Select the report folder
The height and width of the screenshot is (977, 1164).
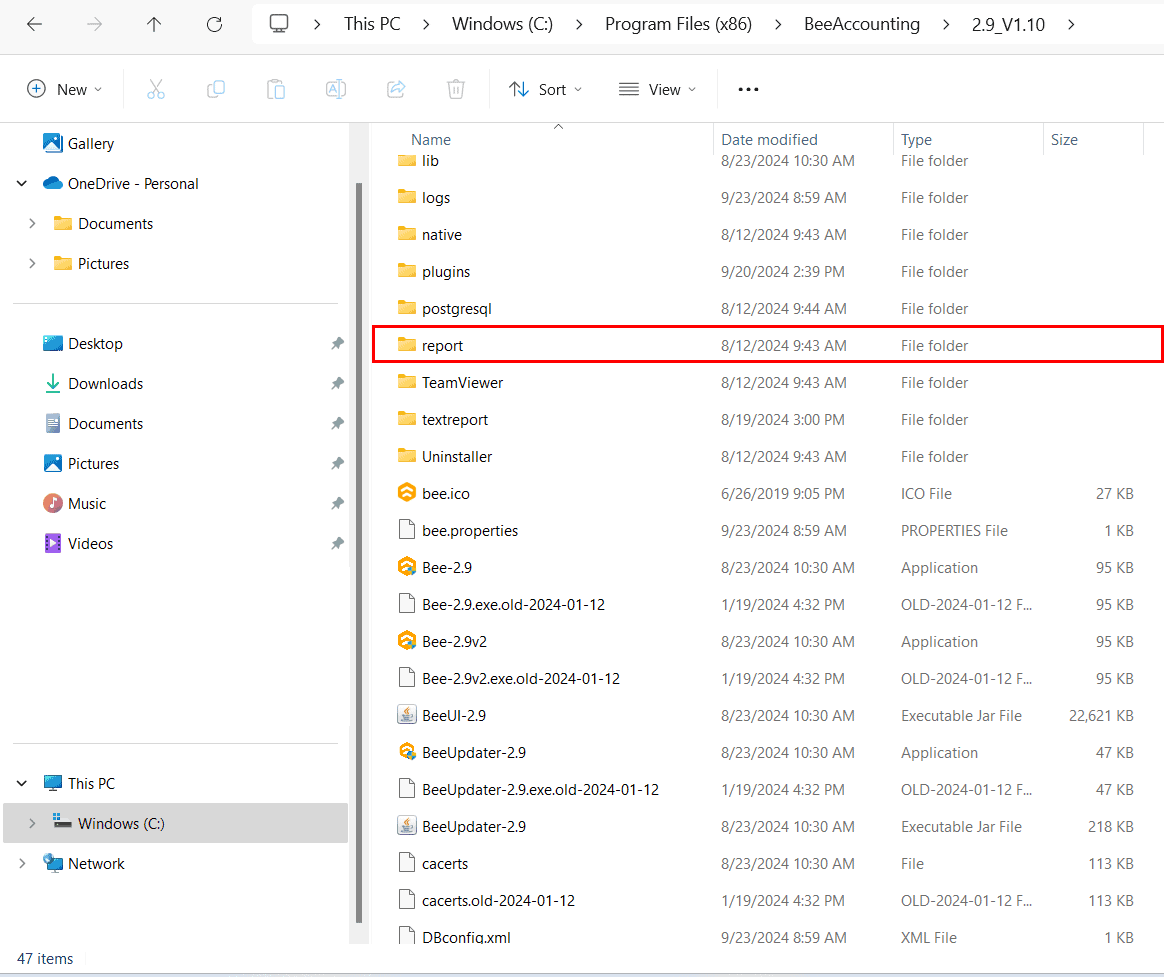[442, 345]
